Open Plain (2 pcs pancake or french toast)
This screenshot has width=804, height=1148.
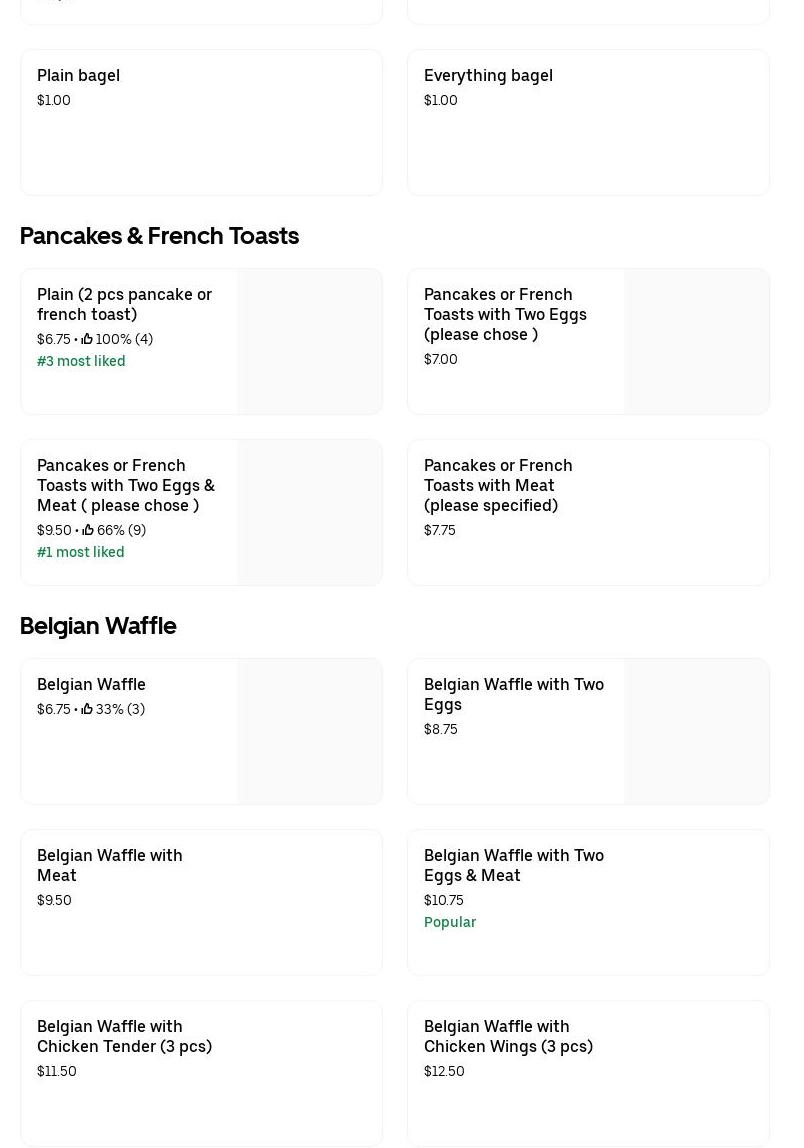(x=124, y=304)
